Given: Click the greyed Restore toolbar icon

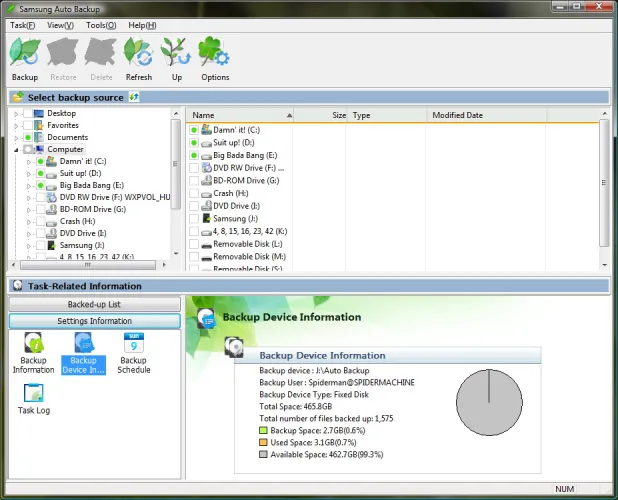Looking at the screenshot, I should (x=63, y=52).
